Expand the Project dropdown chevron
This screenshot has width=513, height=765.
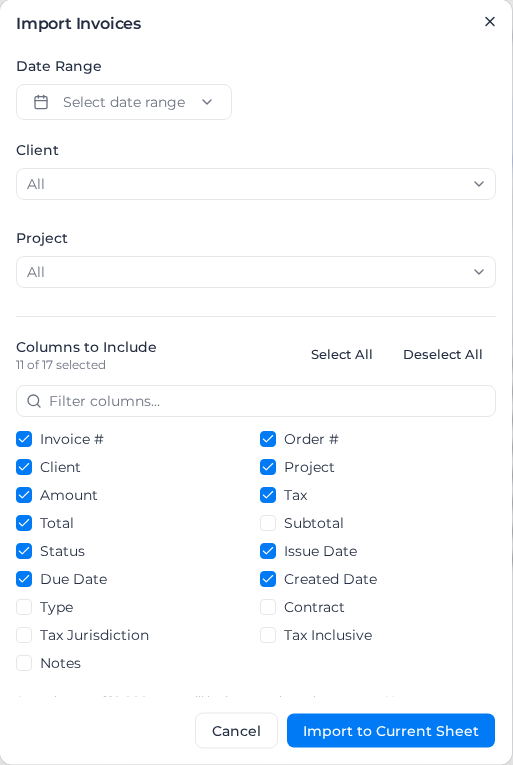[479, 272]
